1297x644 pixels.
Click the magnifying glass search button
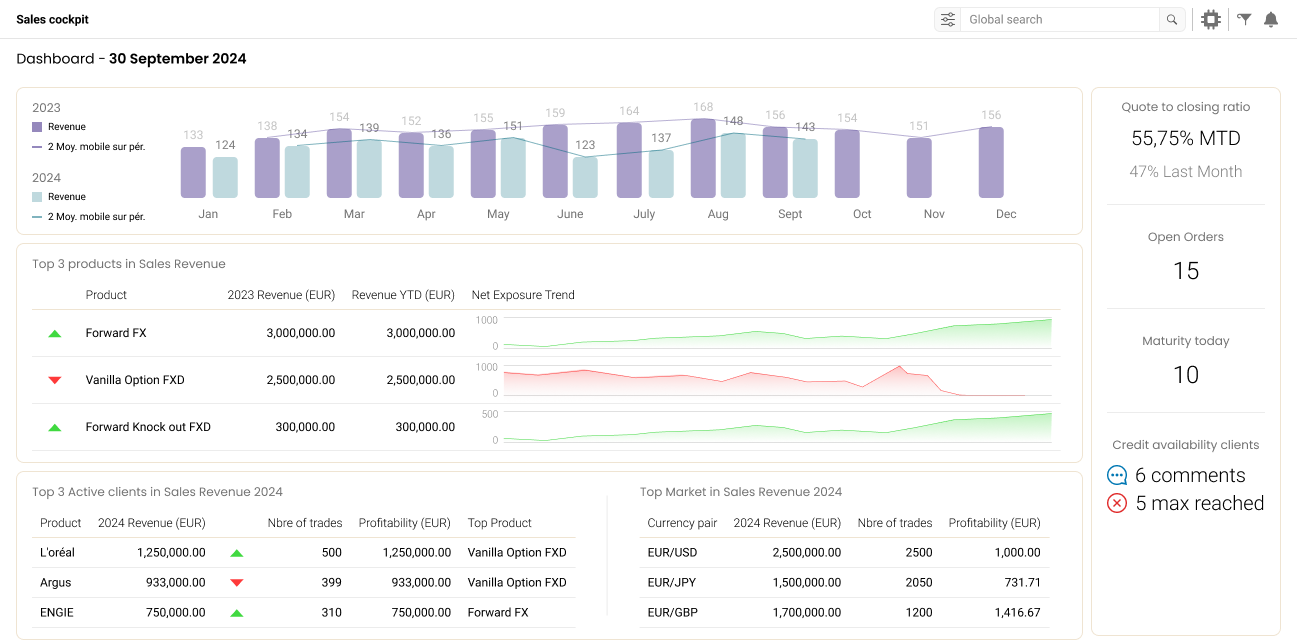pos(1172,19)
